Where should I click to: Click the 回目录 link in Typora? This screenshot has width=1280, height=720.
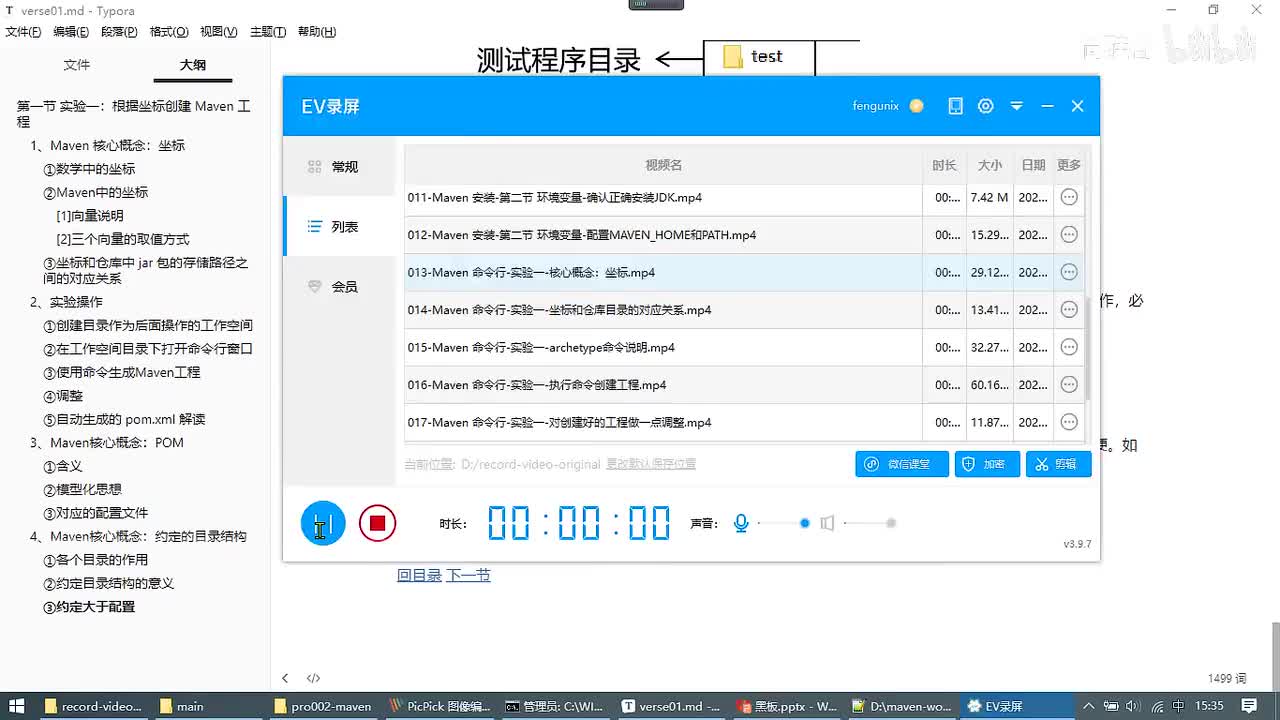click(x=419, y=575)
